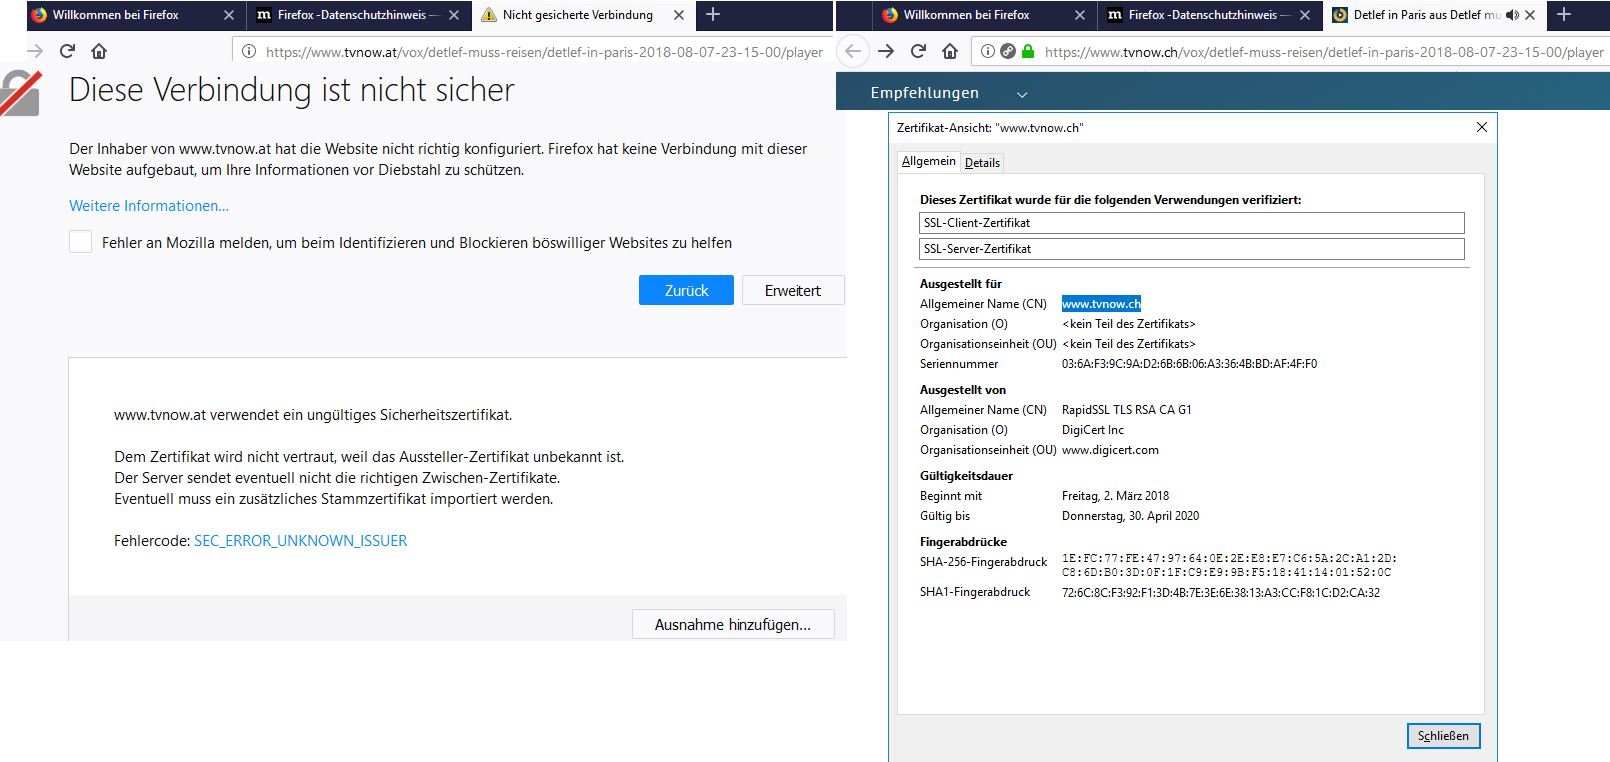Enable reporting errors to Mozilla checkbox
This screenshot has height=762, width=1610.
[81, 242]
